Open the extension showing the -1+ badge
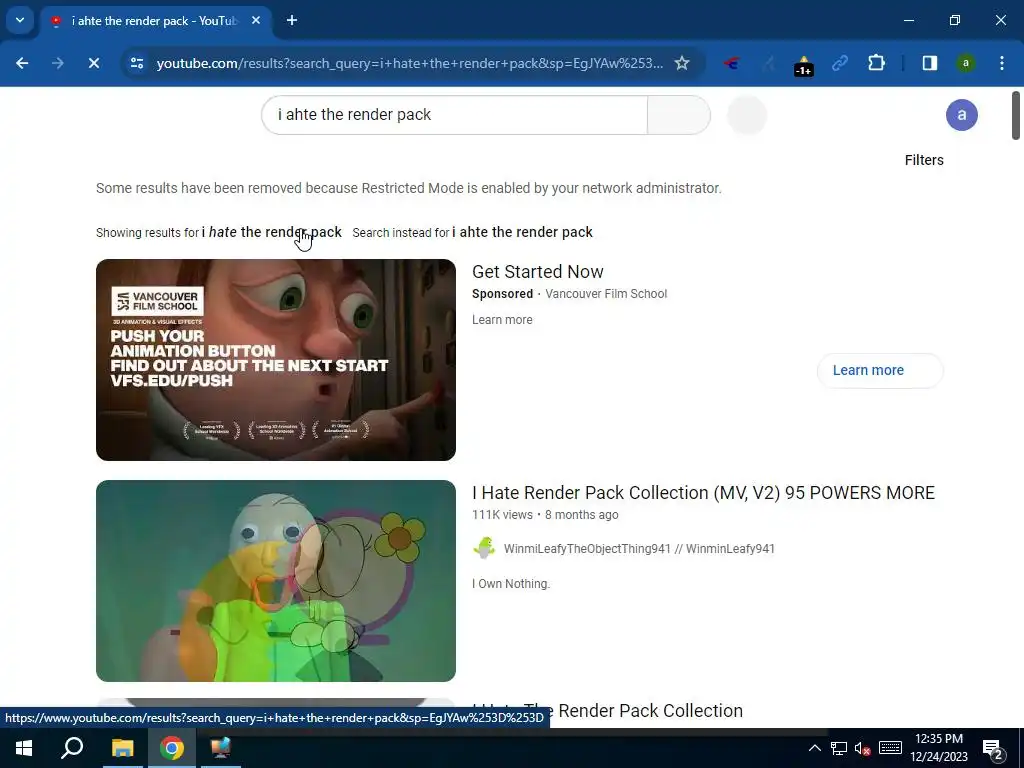This screenshot has width=1024, height=768. click(803, 65)
